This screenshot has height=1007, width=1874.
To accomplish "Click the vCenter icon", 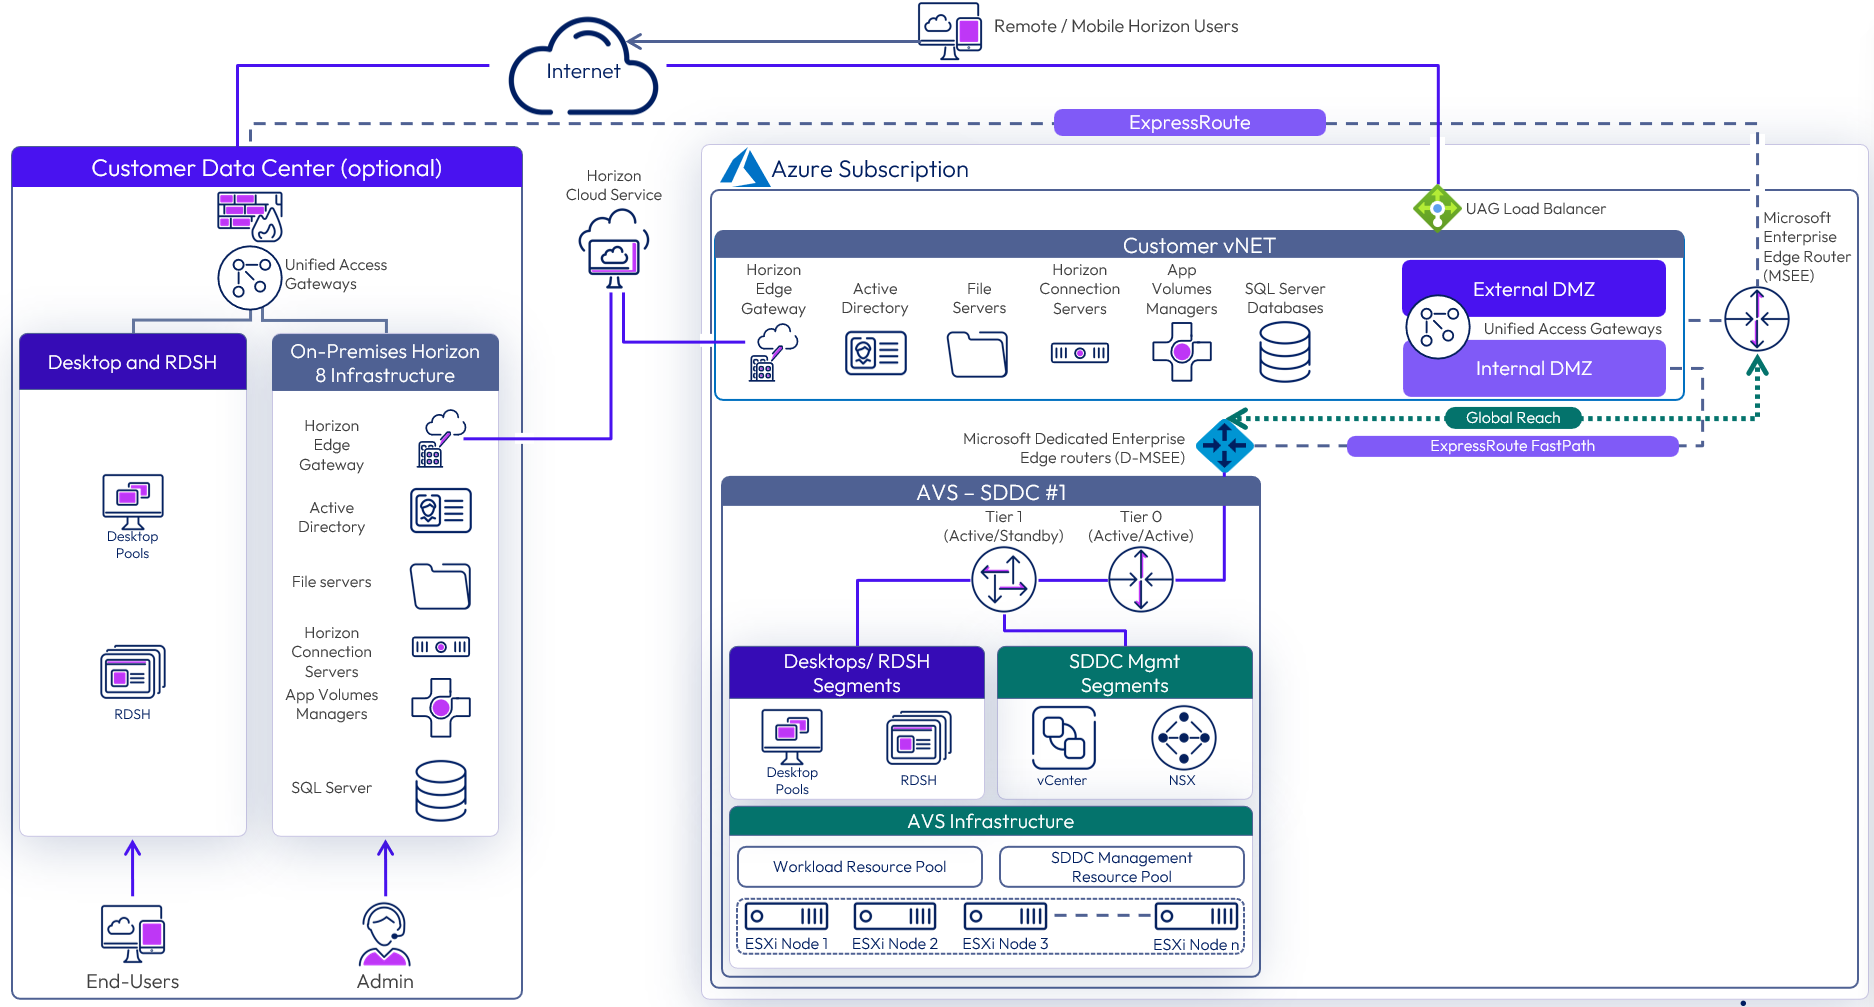I will 1063,738.
